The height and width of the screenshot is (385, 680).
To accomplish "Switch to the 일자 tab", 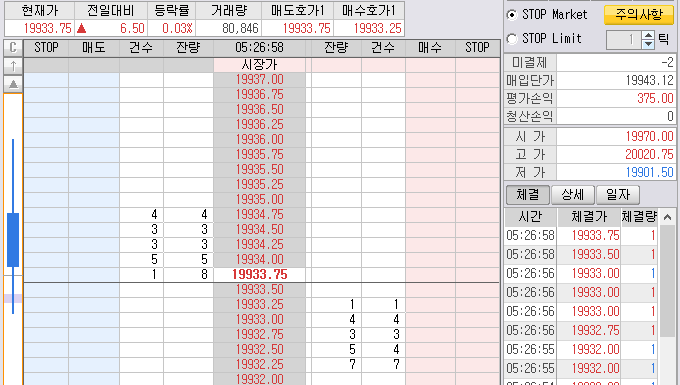I will coord(618,195).
